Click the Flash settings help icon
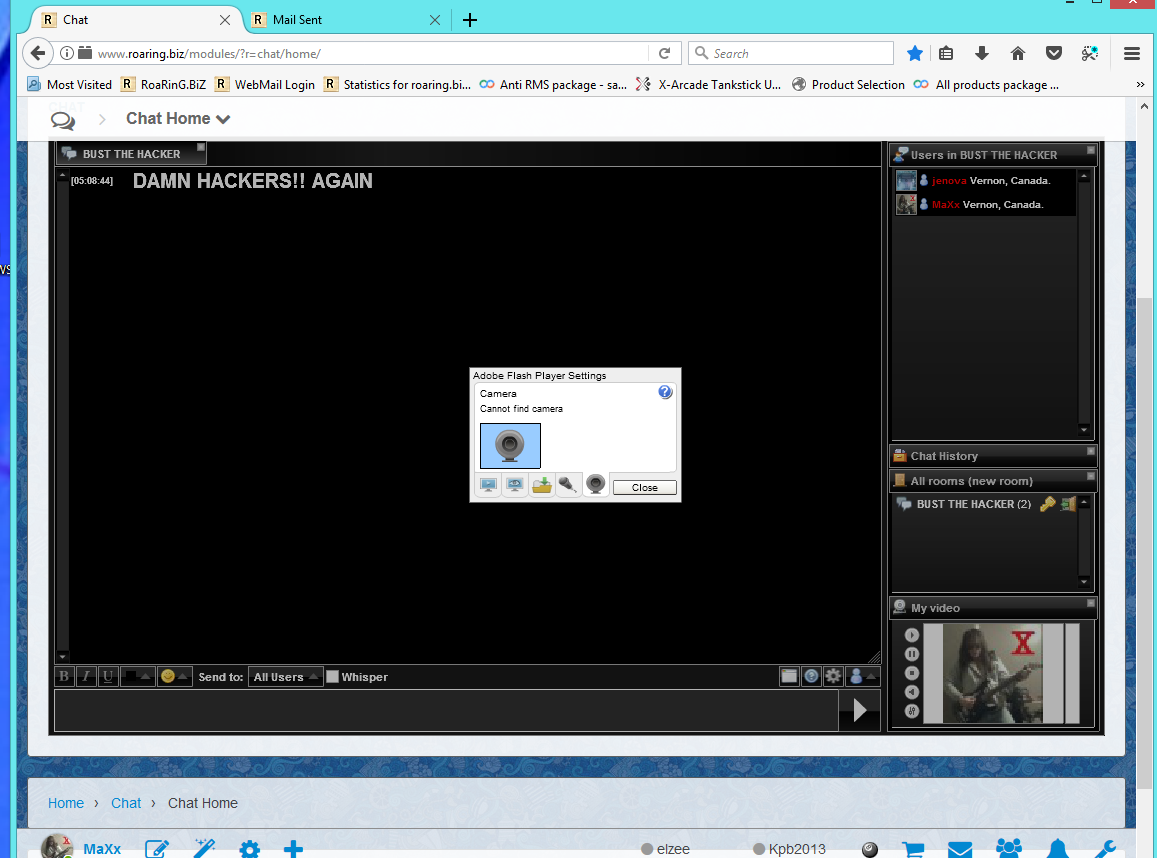 pos(665,392)
